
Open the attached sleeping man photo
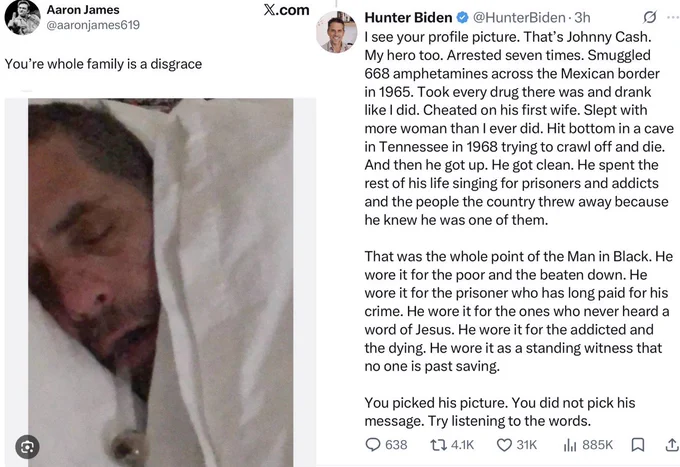(x=160, y=283)
